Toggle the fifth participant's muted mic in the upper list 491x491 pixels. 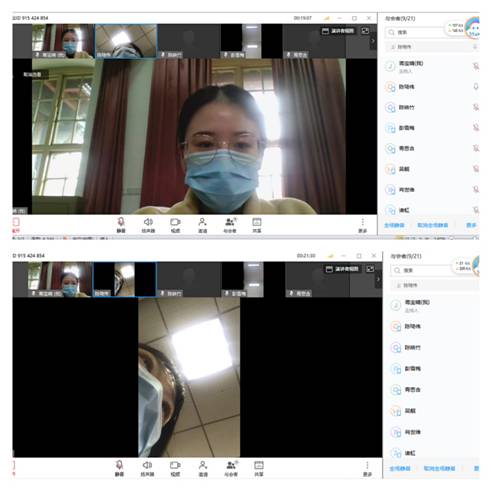click(x=476, y=148)
